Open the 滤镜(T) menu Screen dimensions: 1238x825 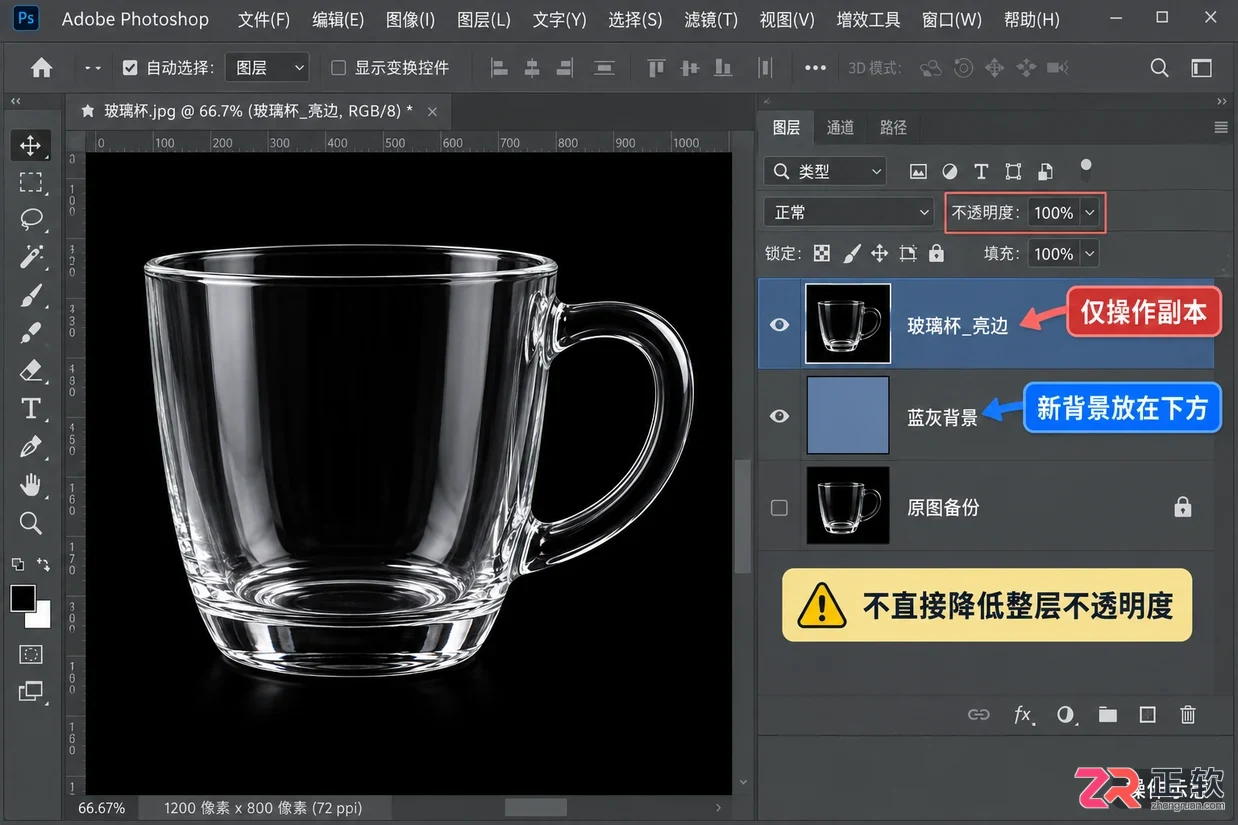pyautogui.click(x=711, y=19)
